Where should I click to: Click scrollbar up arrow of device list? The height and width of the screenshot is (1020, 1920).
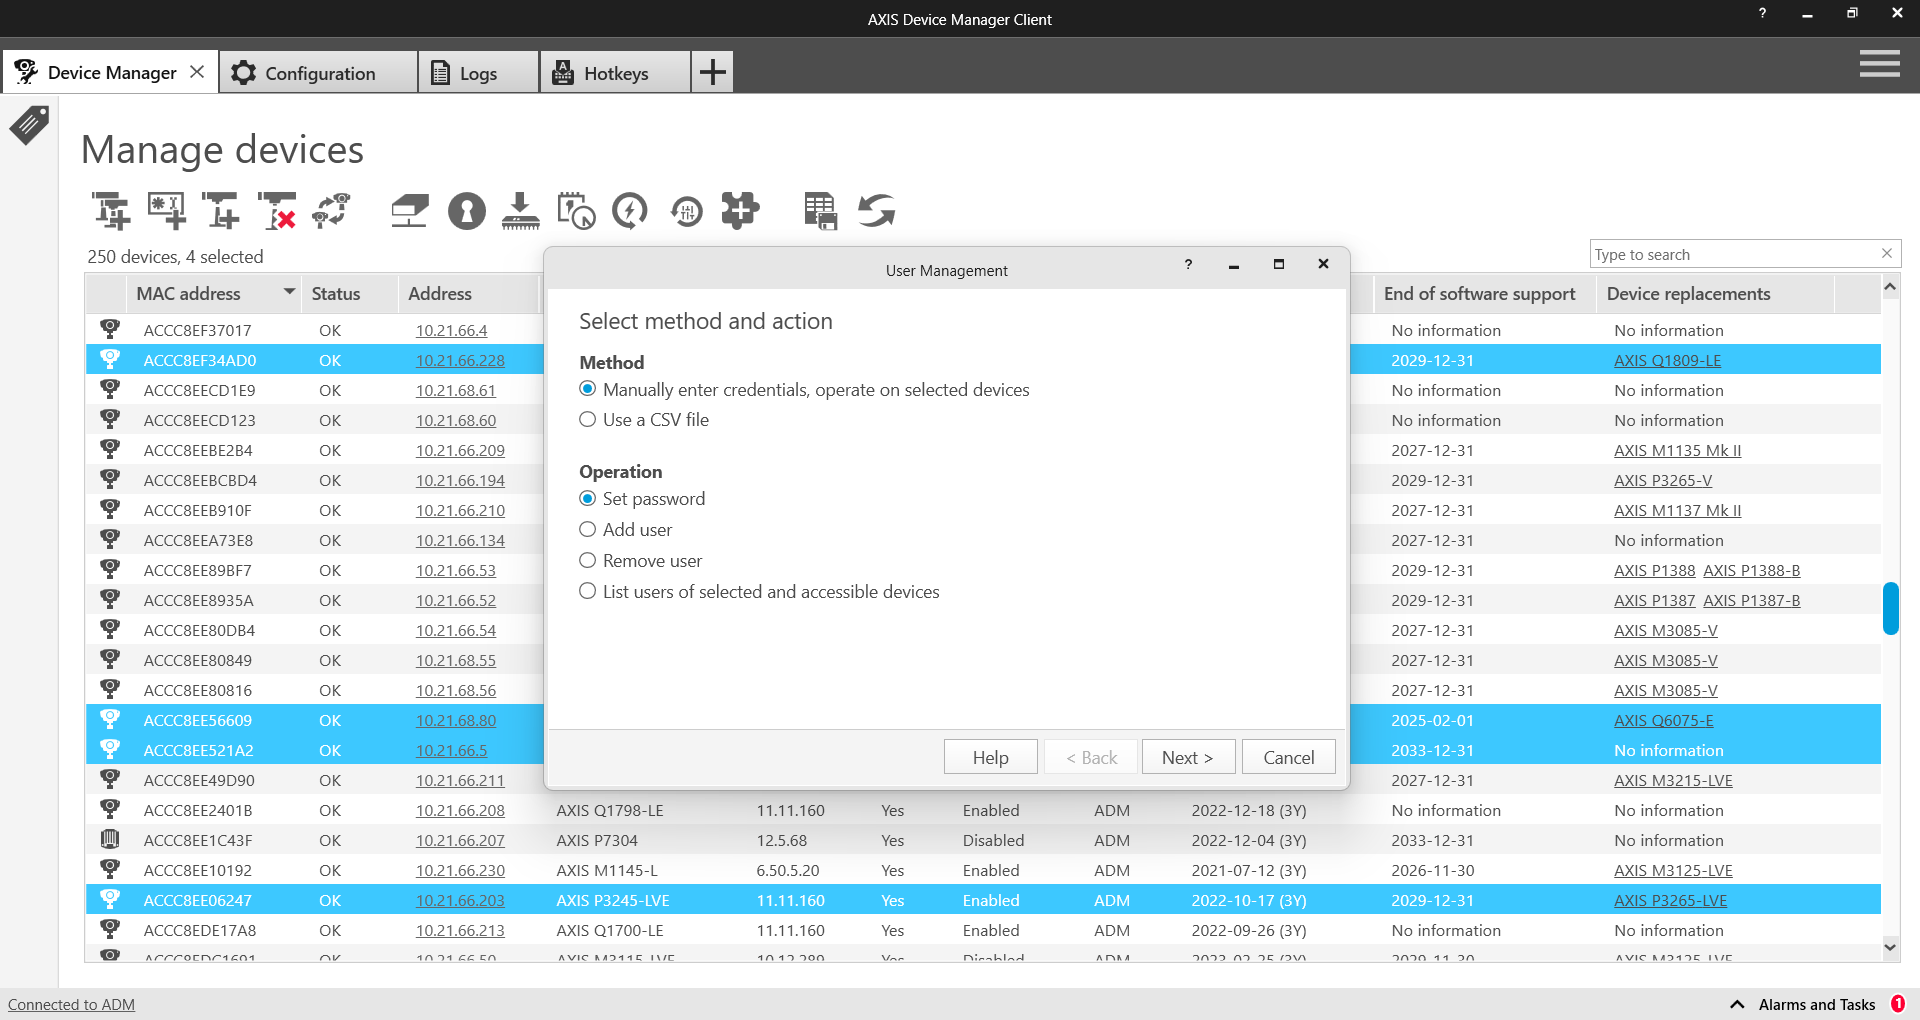[1890, 288]
